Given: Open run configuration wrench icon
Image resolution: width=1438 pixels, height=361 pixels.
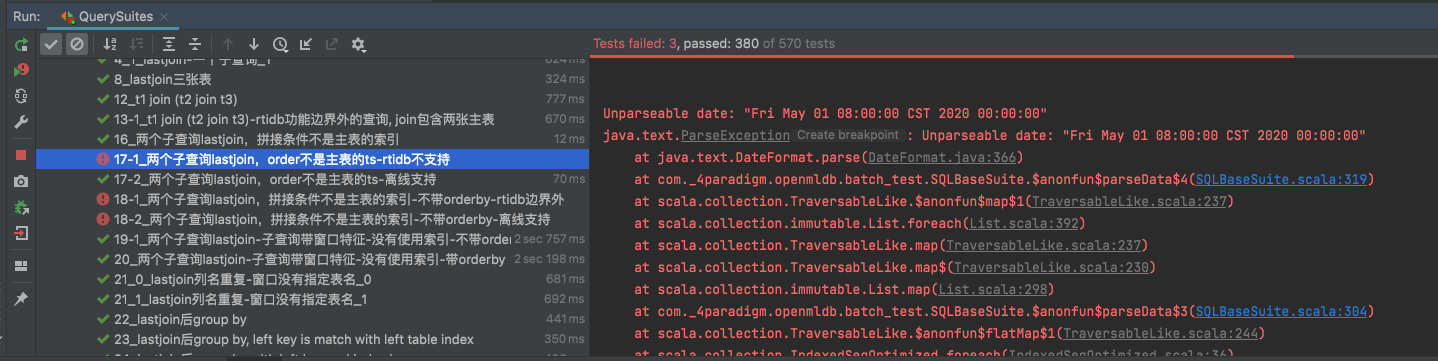Looking at the screenshot, I should click(x=21, y=122).
